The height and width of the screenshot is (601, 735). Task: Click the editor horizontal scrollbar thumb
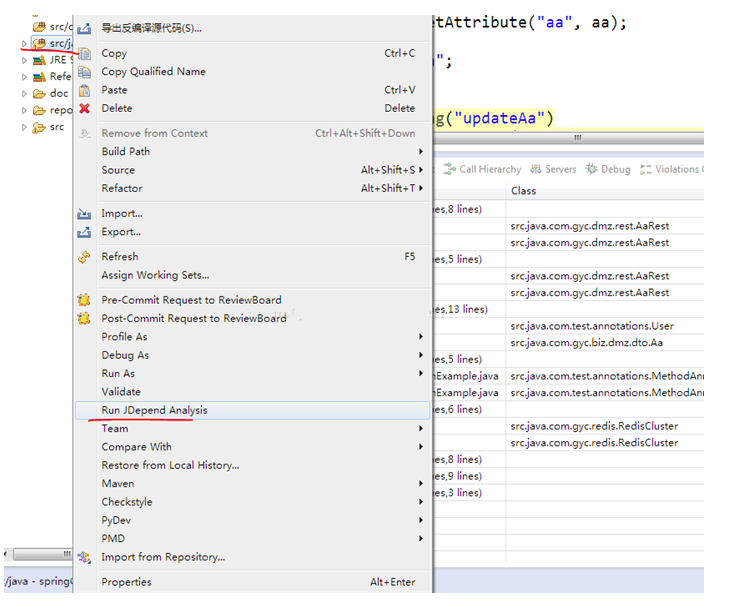click(568, 138)
